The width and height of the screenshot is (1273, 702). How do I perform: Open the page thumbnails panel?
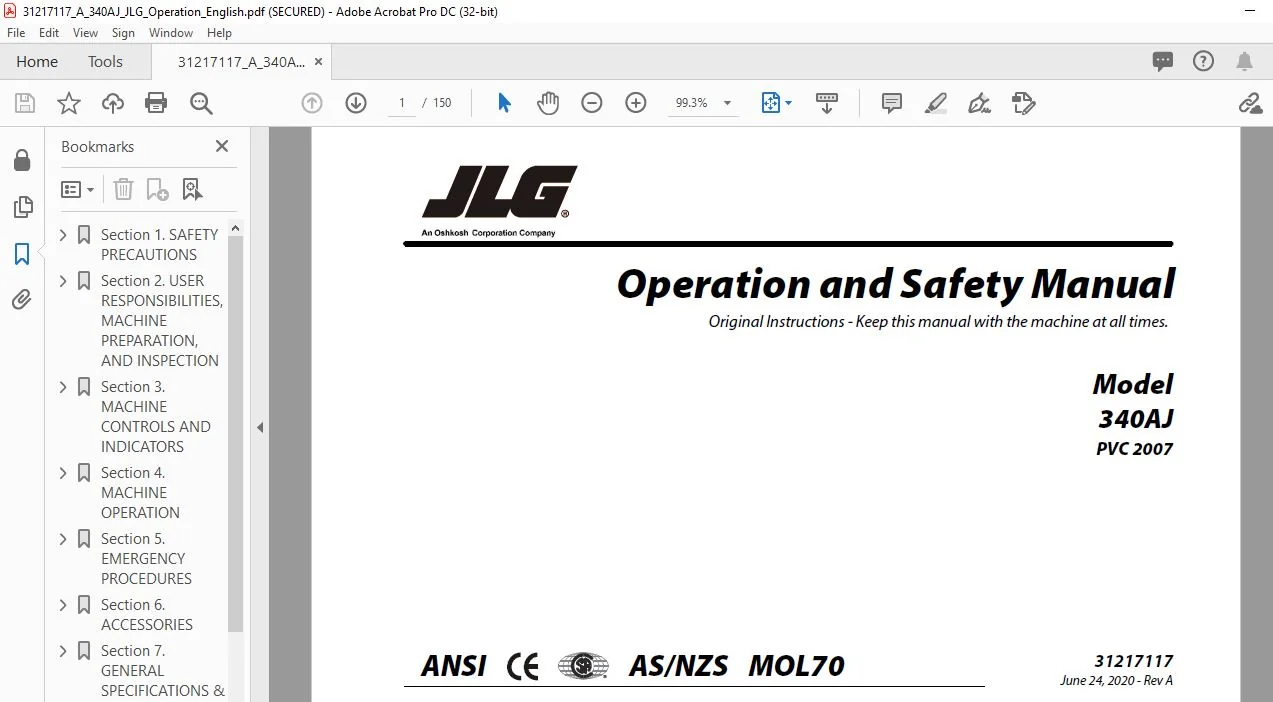[22, 208]
